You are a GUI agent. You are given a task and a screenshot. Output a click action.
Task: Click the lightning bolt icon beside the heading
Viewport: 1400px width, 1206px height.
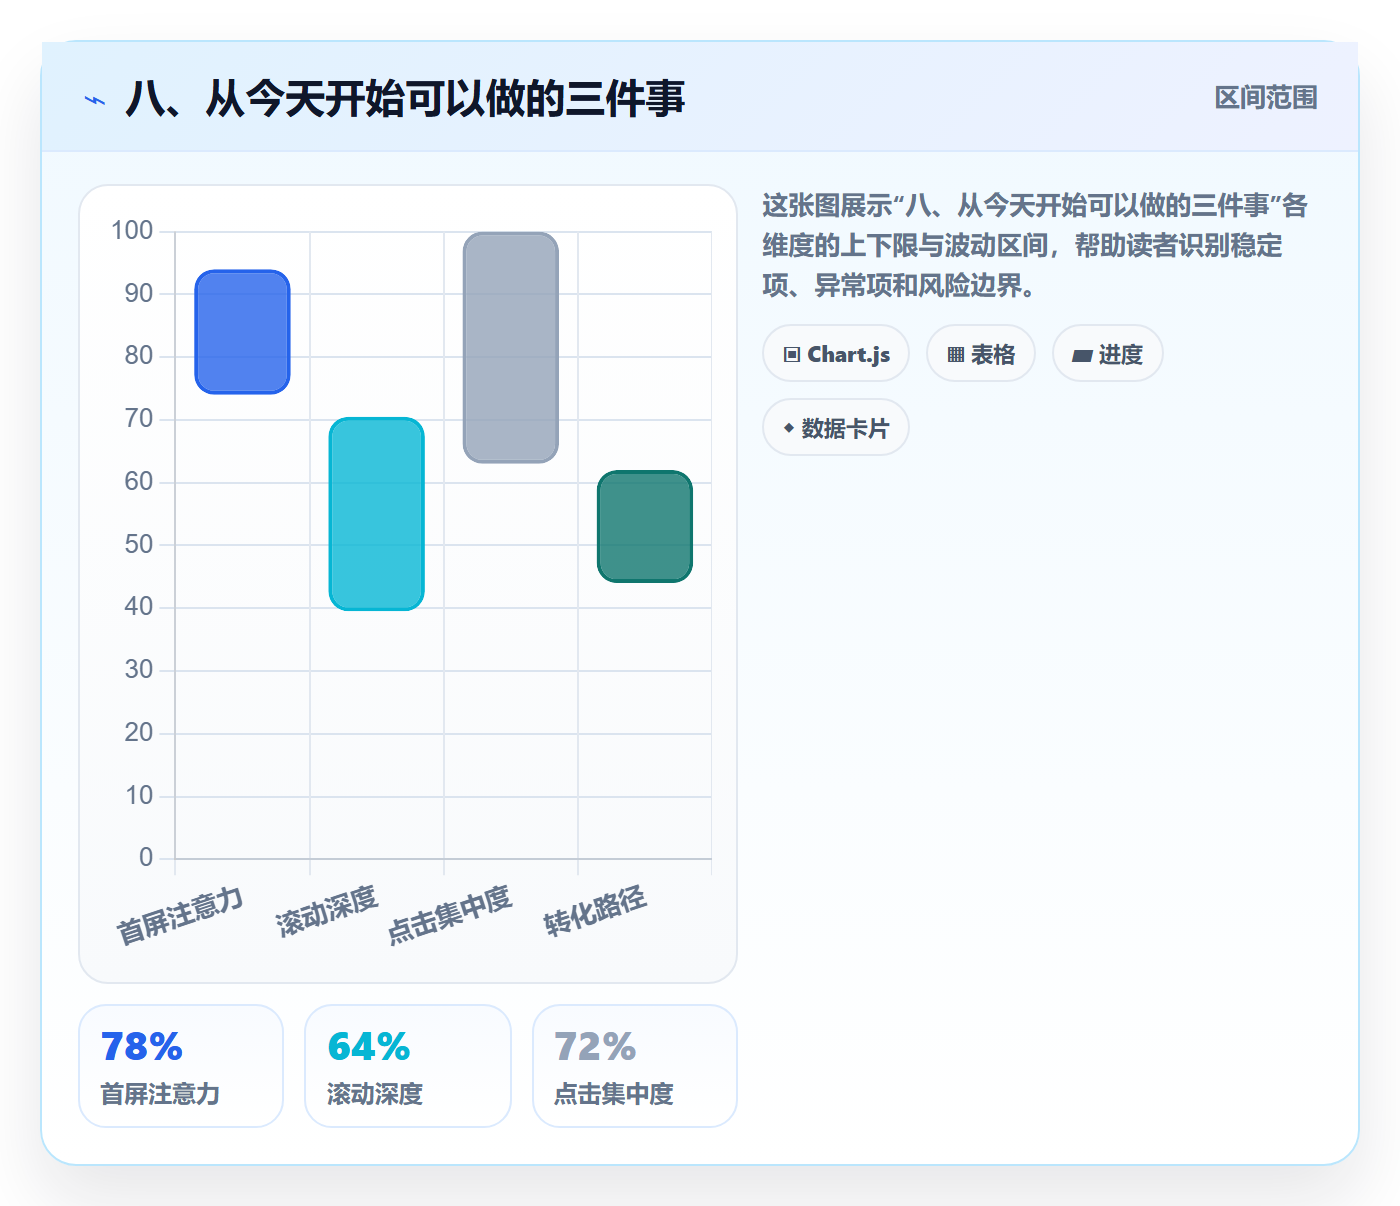pyautogui.click(x=95, y=100)
